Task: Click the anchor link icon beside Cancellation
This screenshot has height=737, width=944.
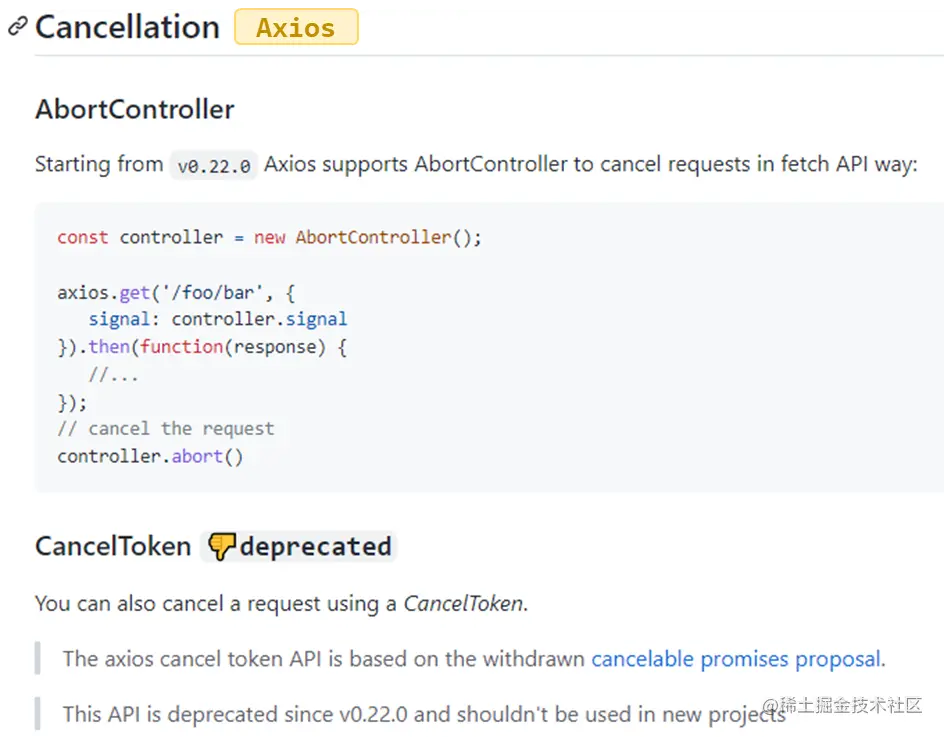Action: point(17,26)
